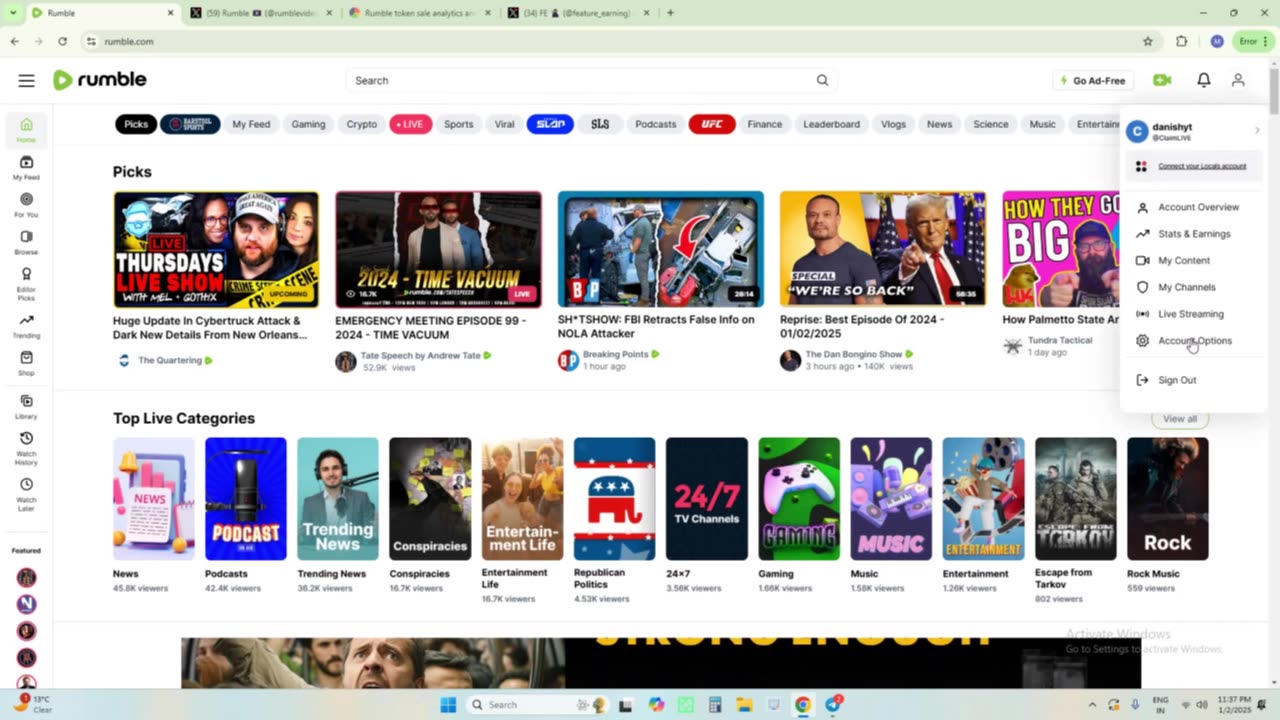The image size is (1280, 720).
Task: Select the UFC category chip
Action: [712, 124]
